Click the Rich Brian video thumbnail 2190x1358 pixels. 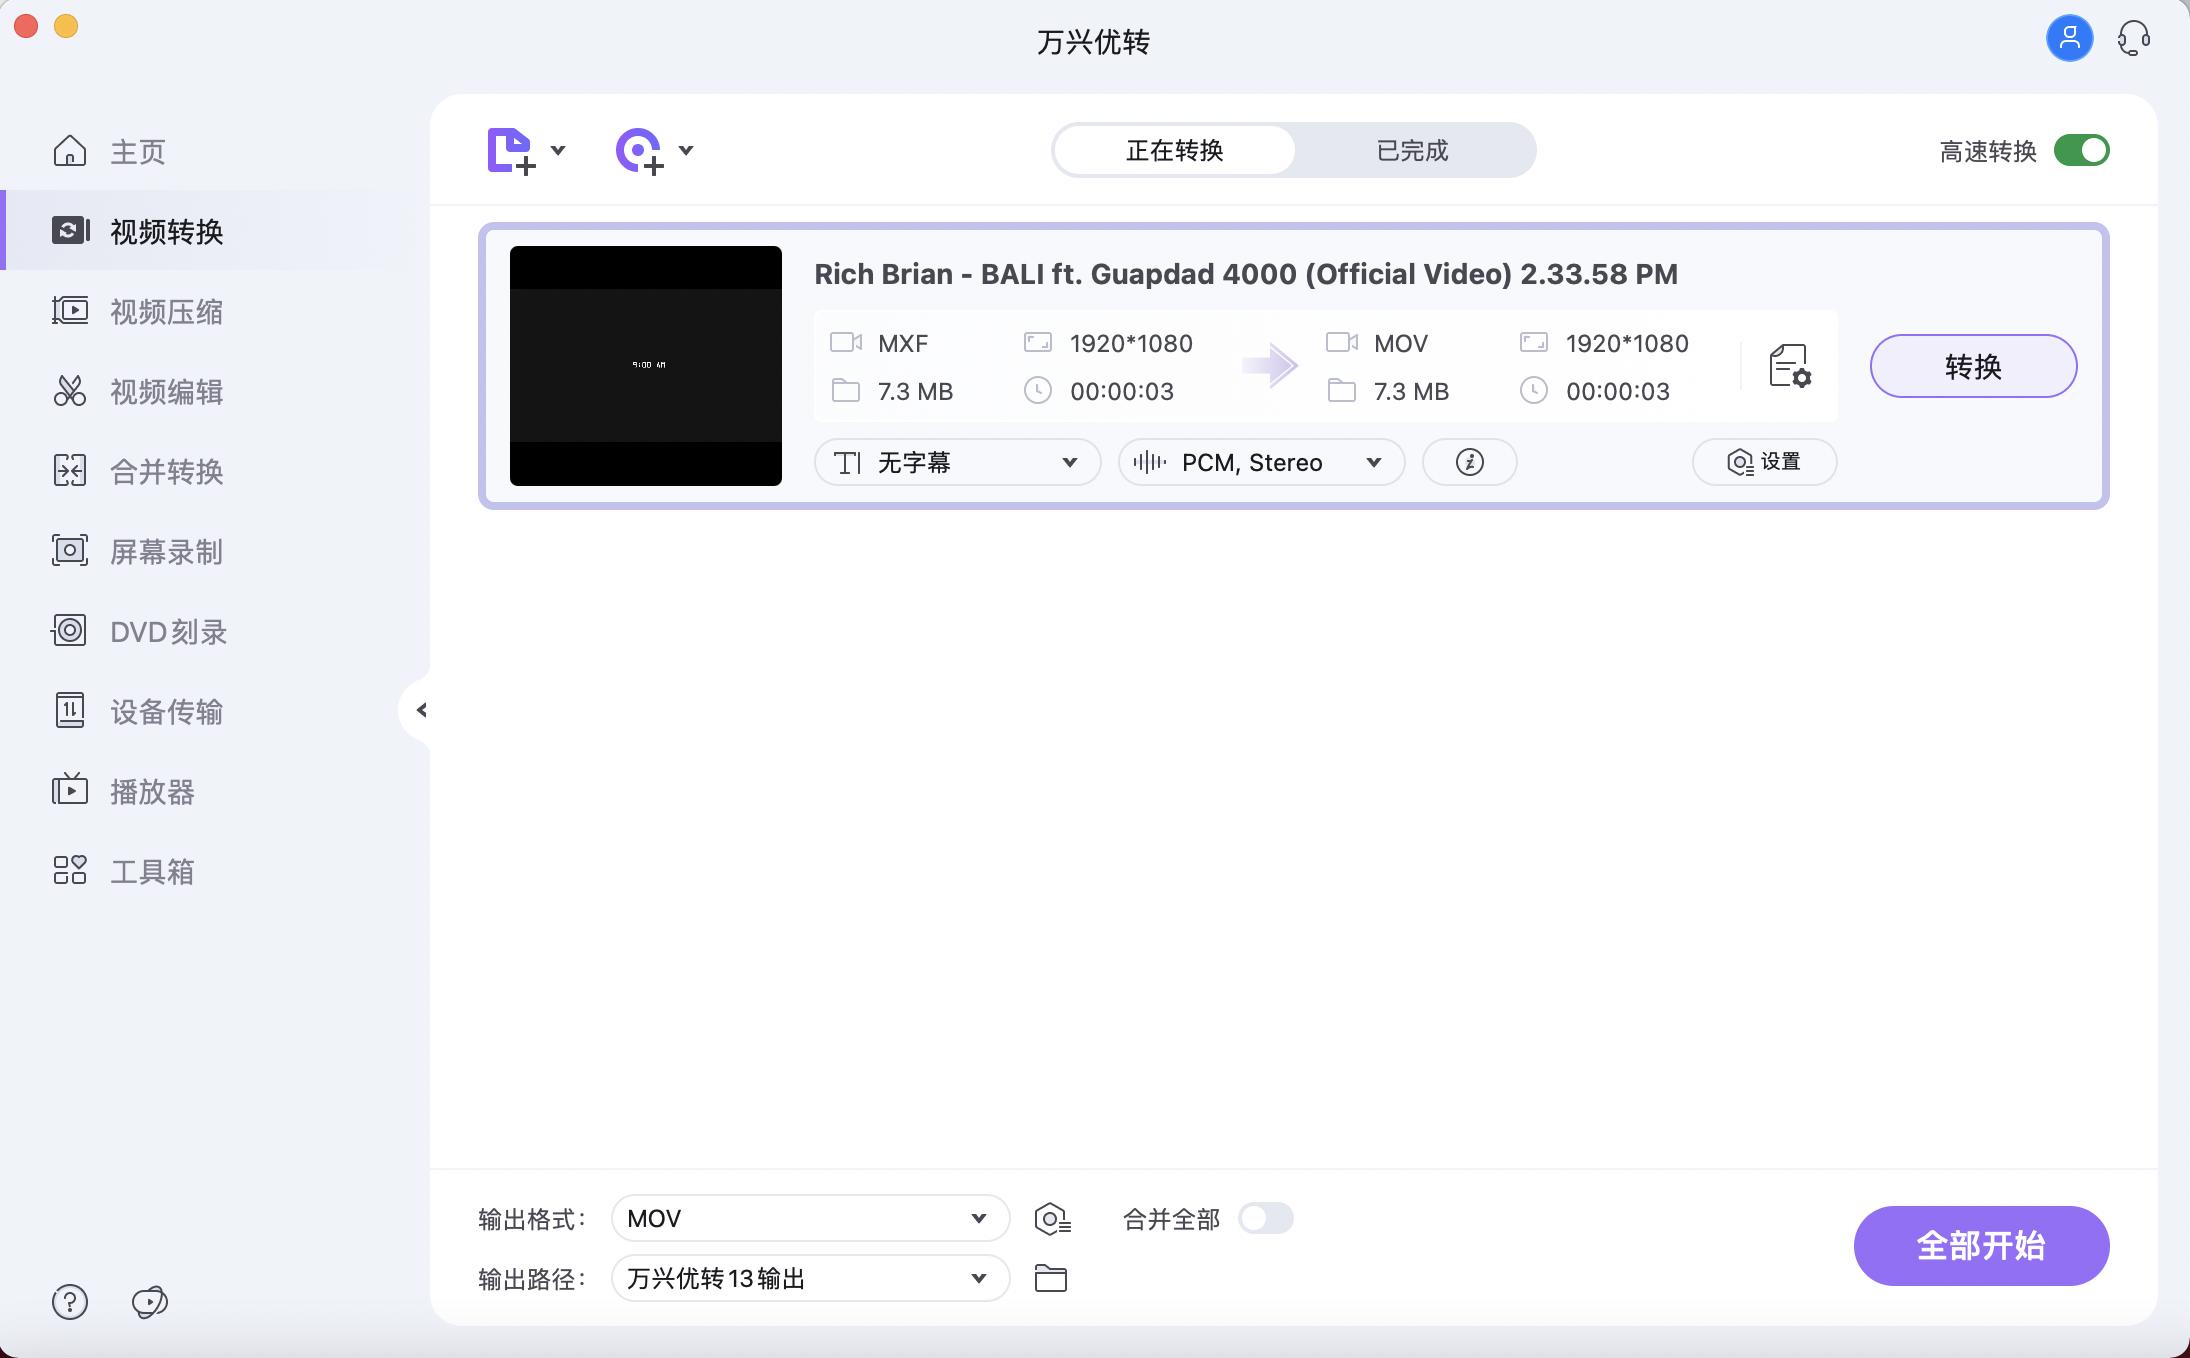point(645,366)
